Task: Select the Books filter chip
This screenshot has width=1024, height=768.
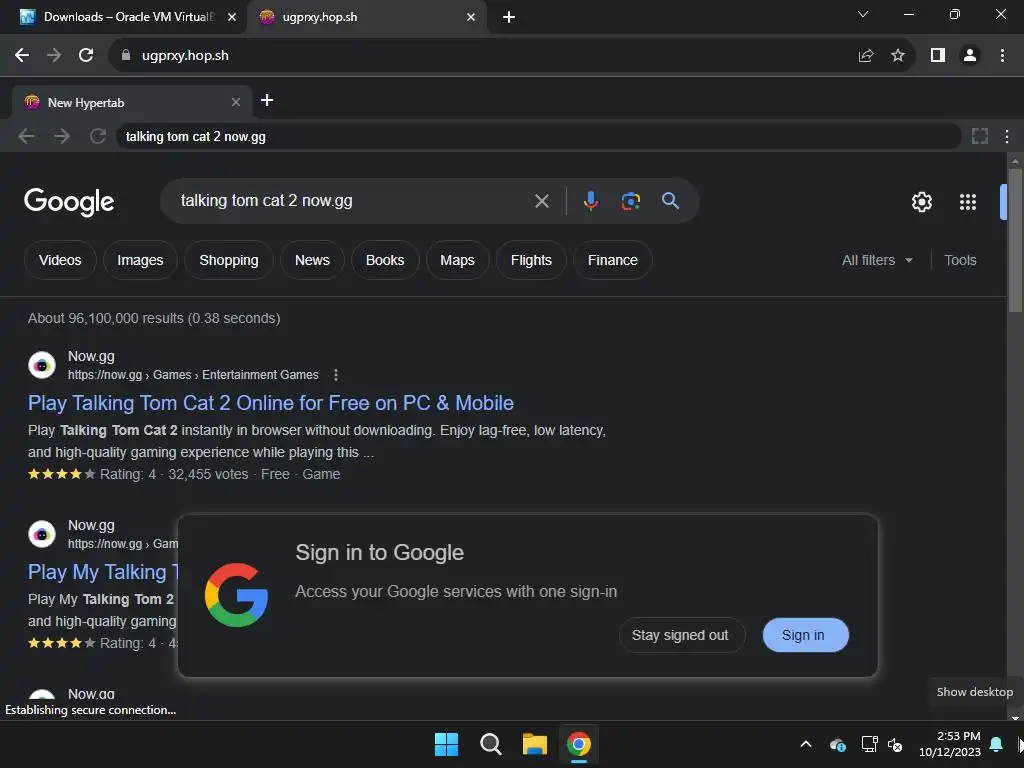Action: tap(385, 260)
